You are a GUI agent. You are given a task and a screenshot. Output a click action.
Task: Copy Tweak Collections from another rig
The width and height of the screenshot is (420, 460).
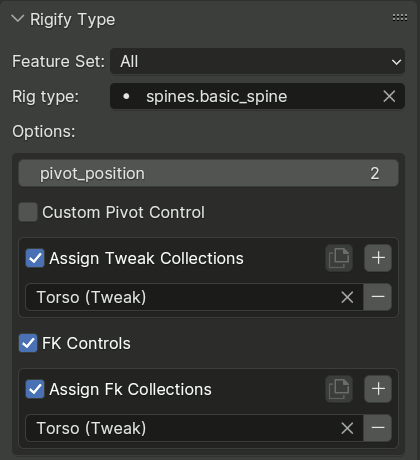click(339, 258)
